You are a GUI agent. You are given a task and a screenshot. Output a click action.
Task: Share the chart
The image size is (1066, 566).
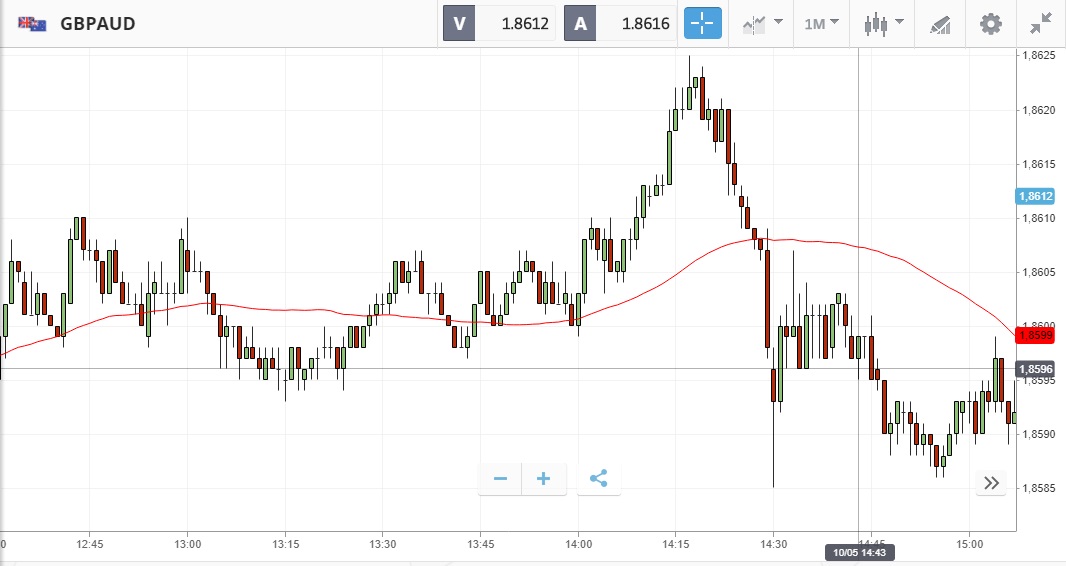coord(598,479)
